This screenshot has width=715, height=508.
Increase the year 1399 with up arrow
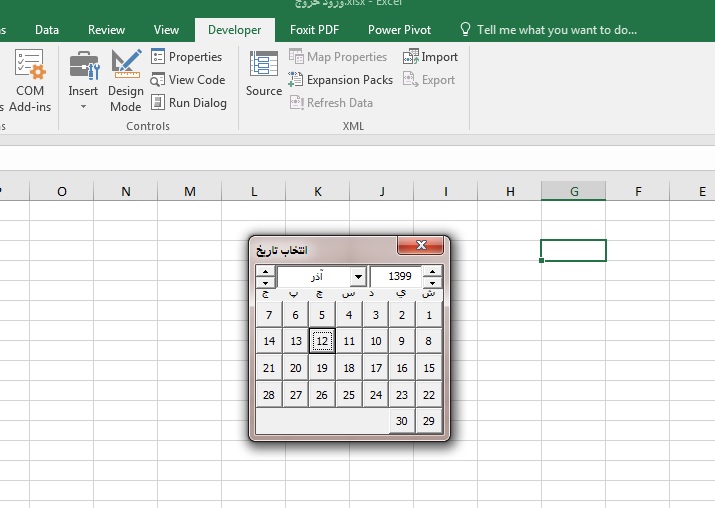pos(432,271)
